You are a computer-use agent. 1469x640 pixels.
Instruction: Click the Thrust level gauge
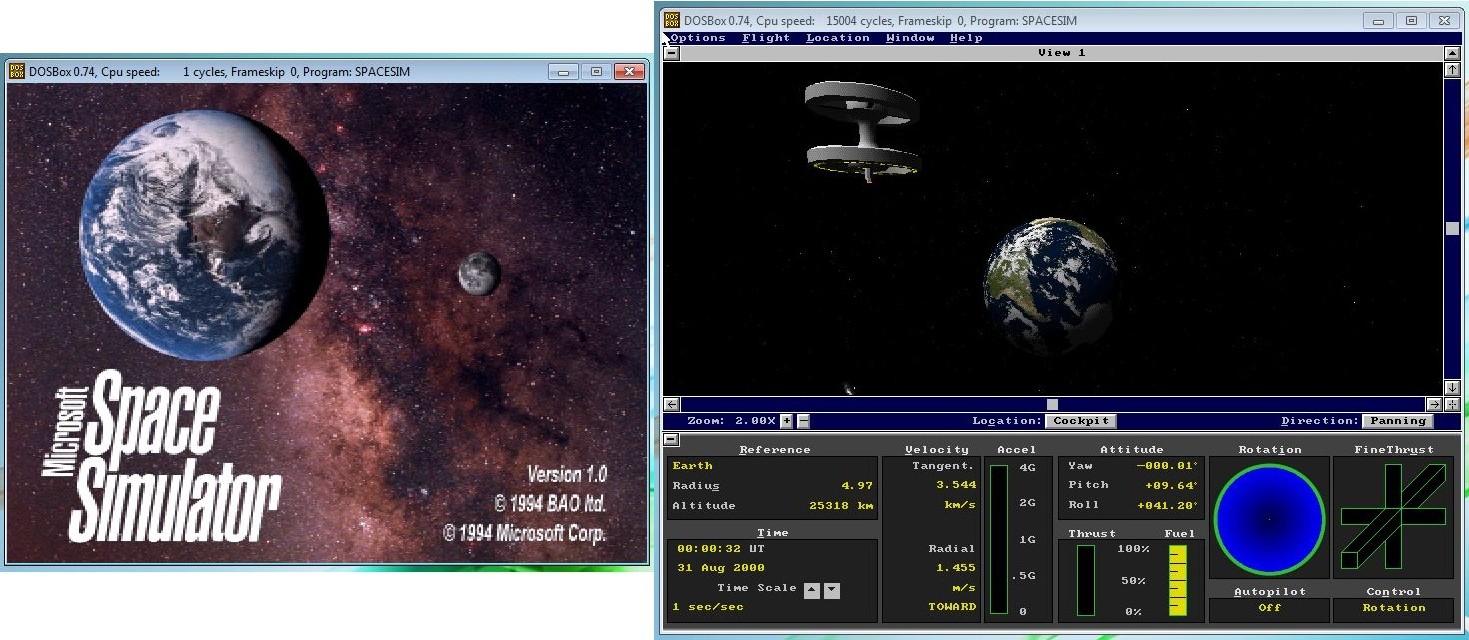pos(1085,580)
